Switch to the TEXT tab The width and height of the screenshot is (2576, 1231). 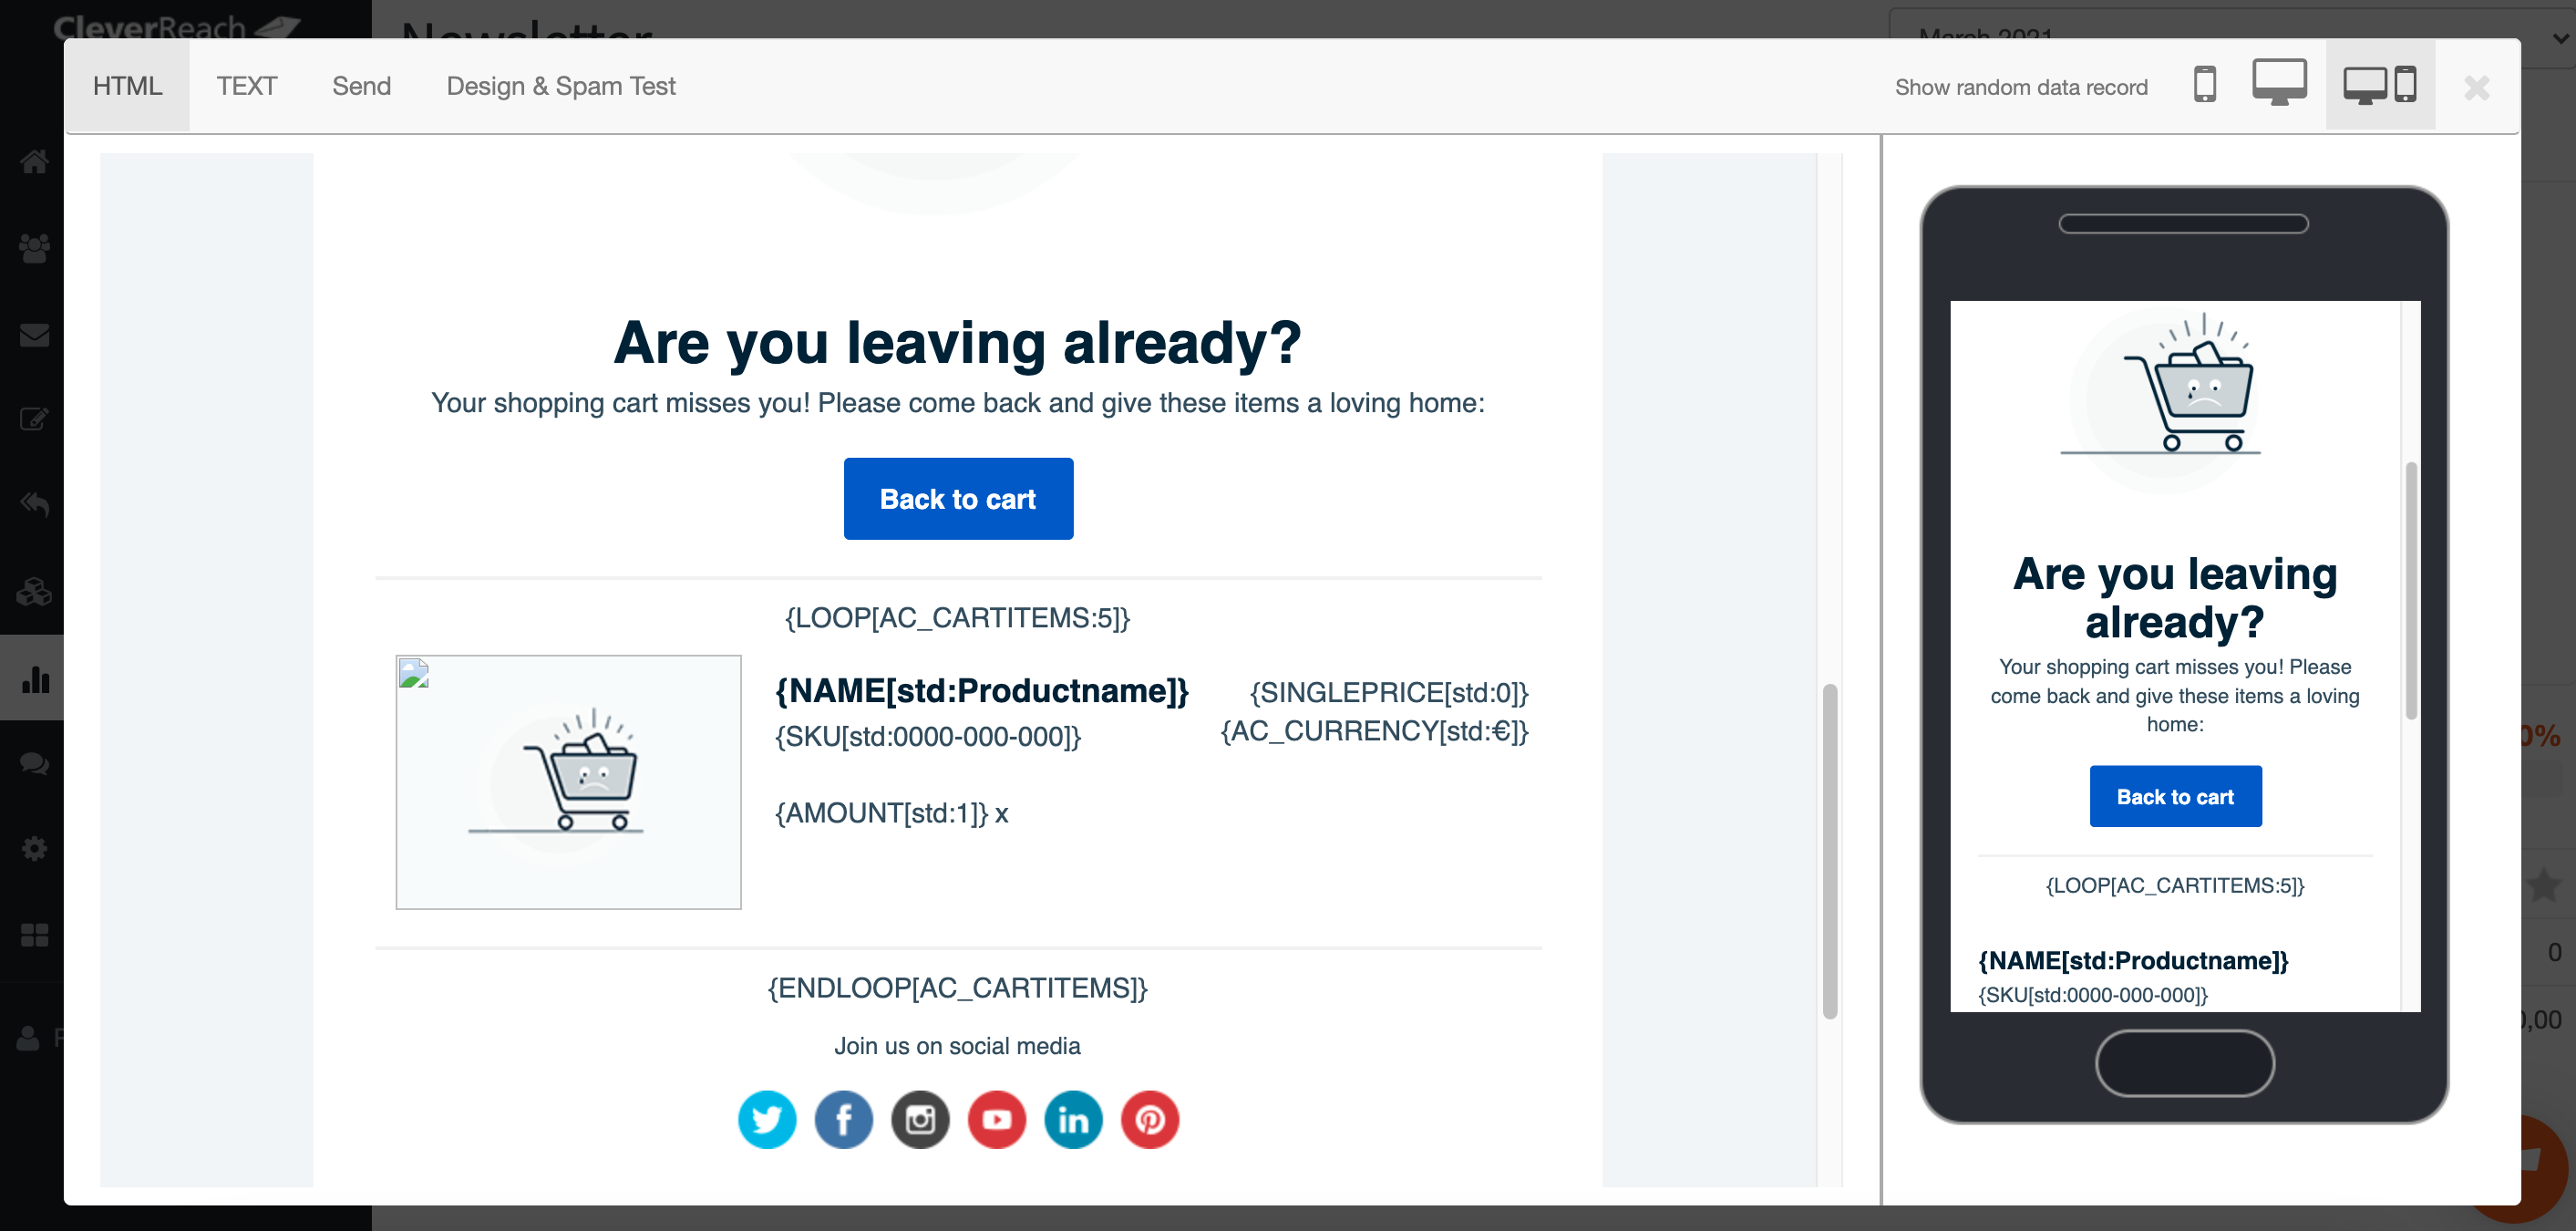point(247,86)
